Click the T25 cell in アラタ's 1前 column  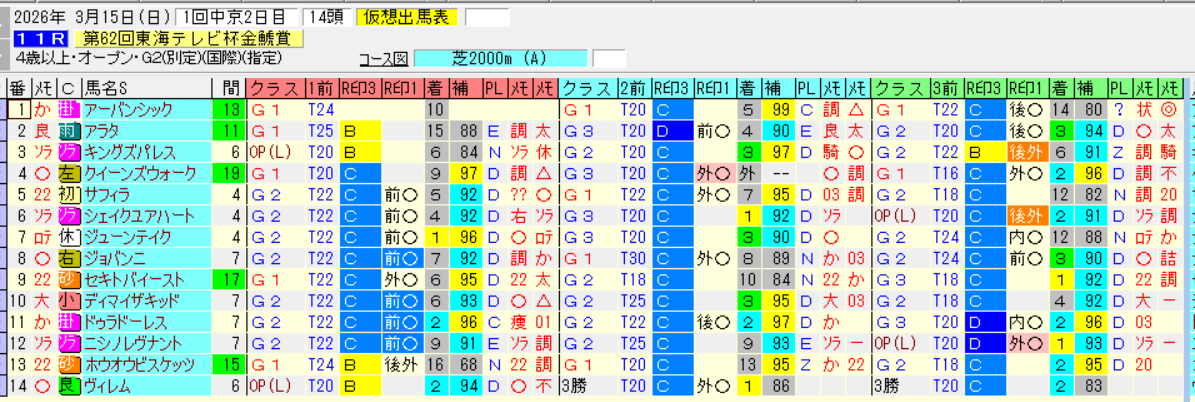(x=322, y=130)
